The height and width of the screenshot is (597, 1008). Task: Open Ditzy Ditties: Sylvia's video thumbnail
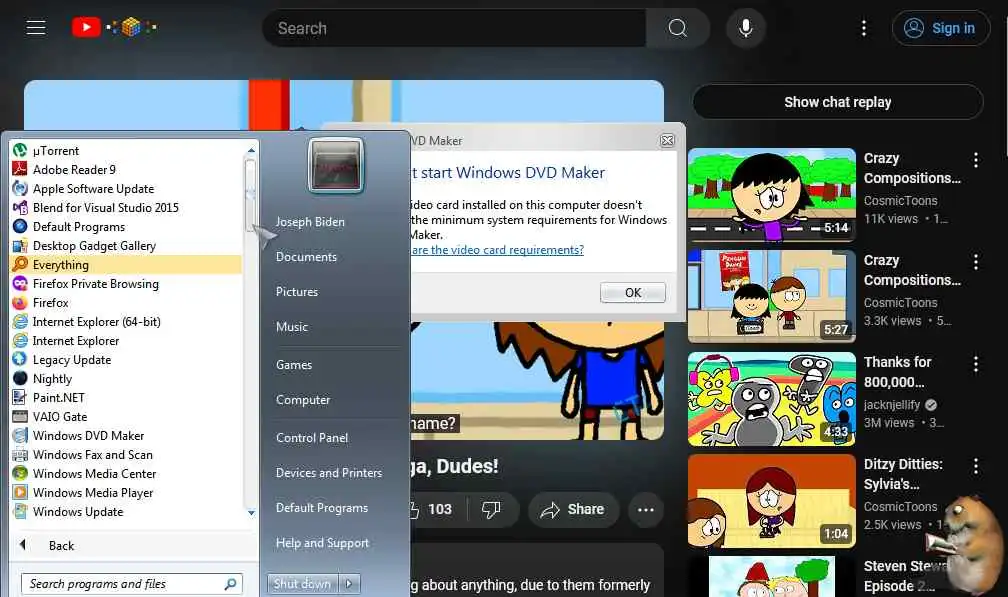pyautogui.click(x=771, y=501)
